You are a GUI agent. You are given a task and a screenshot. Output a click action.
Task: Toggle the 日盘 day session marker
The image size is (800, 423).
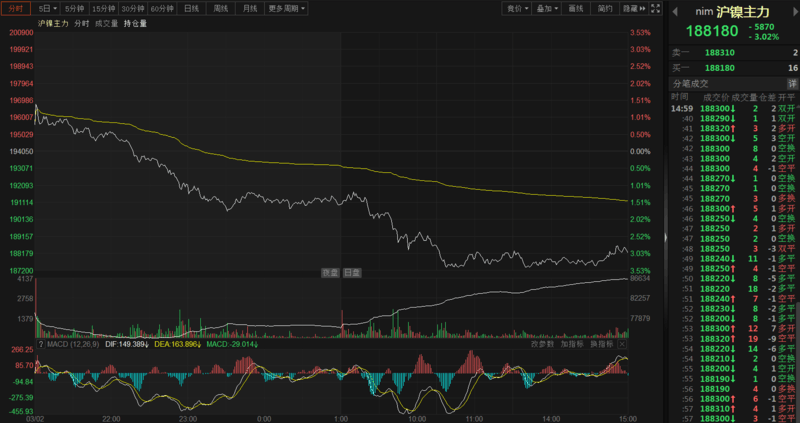coord(352,272)
